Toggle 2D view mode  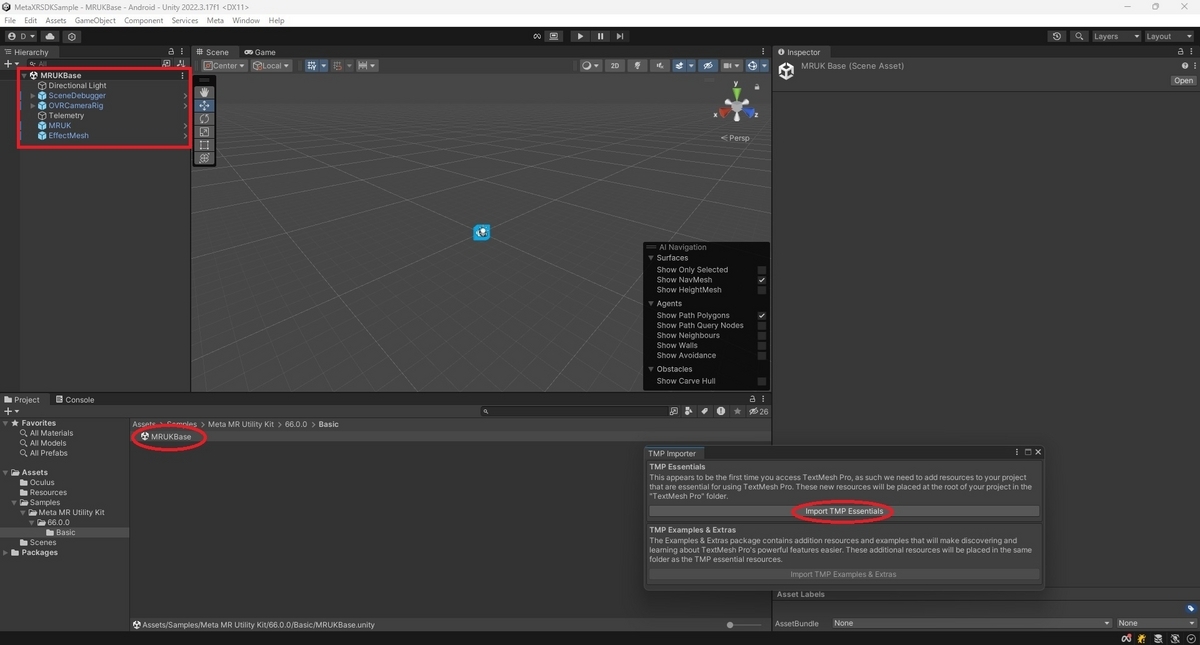click(x=615, y=66)
